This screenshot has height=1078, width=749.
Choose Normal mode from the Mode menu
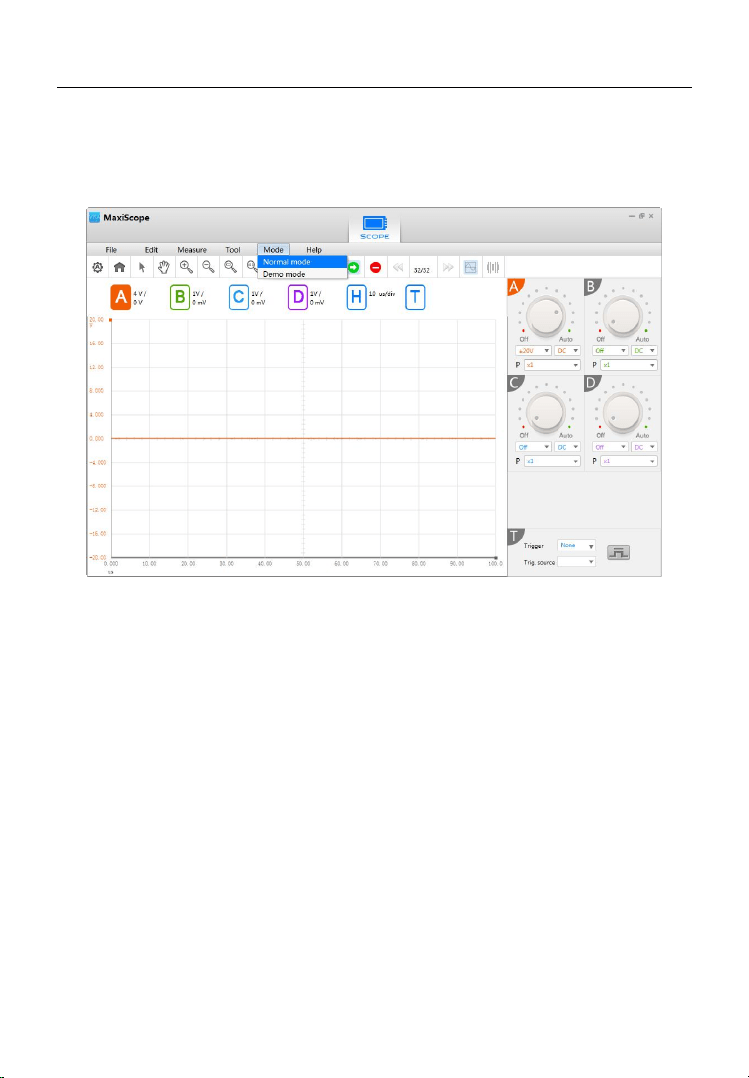click(x=303, y=262)
